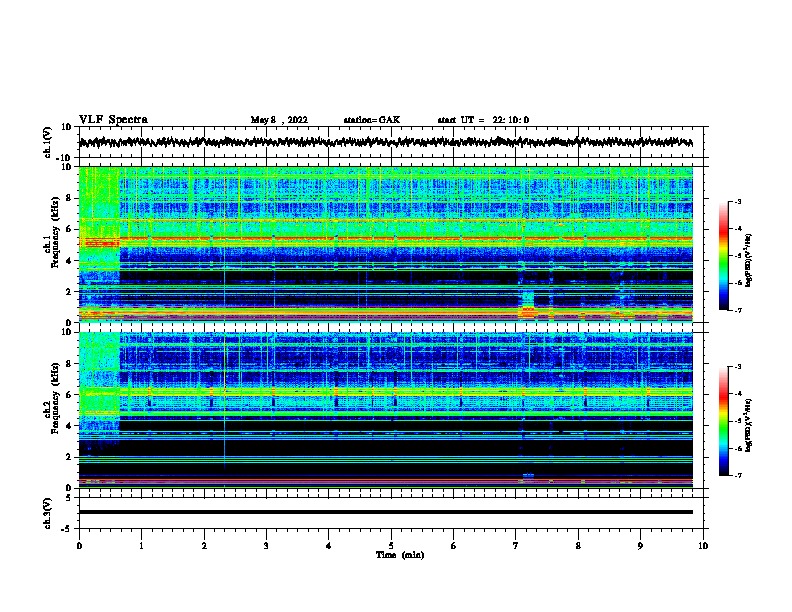Click time axis tick label '7'

tap(516, 546)
